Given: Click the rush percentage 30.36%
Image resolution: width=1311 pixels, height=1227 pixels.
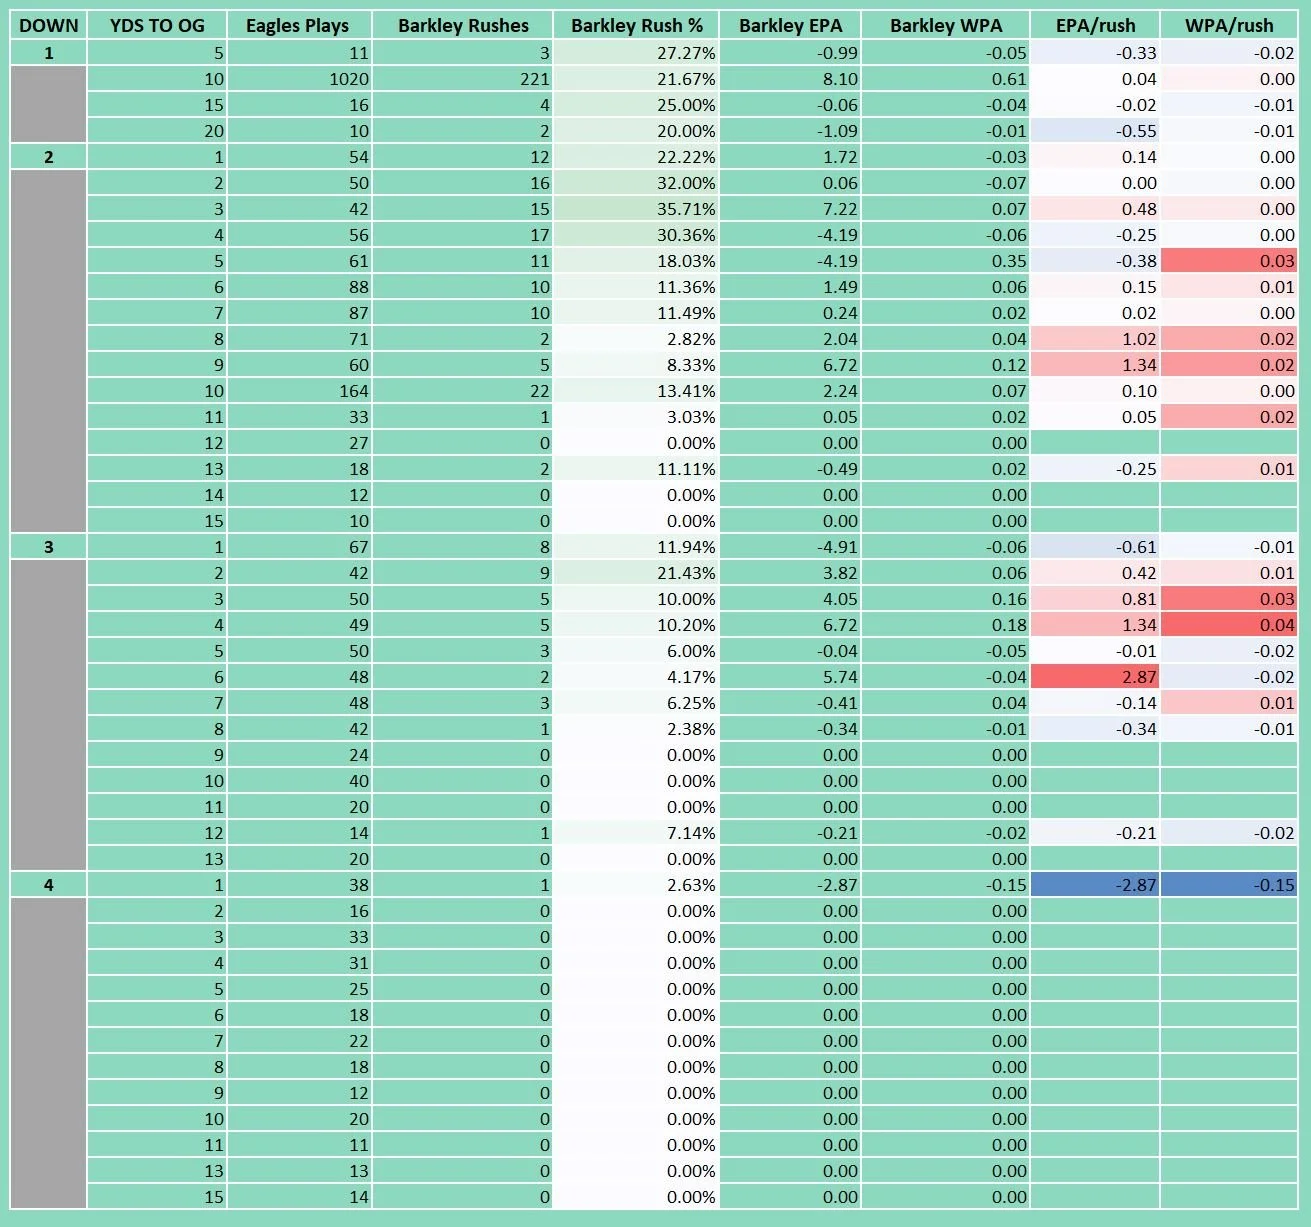Looking at the screenshot, I should tap(636, 235).
